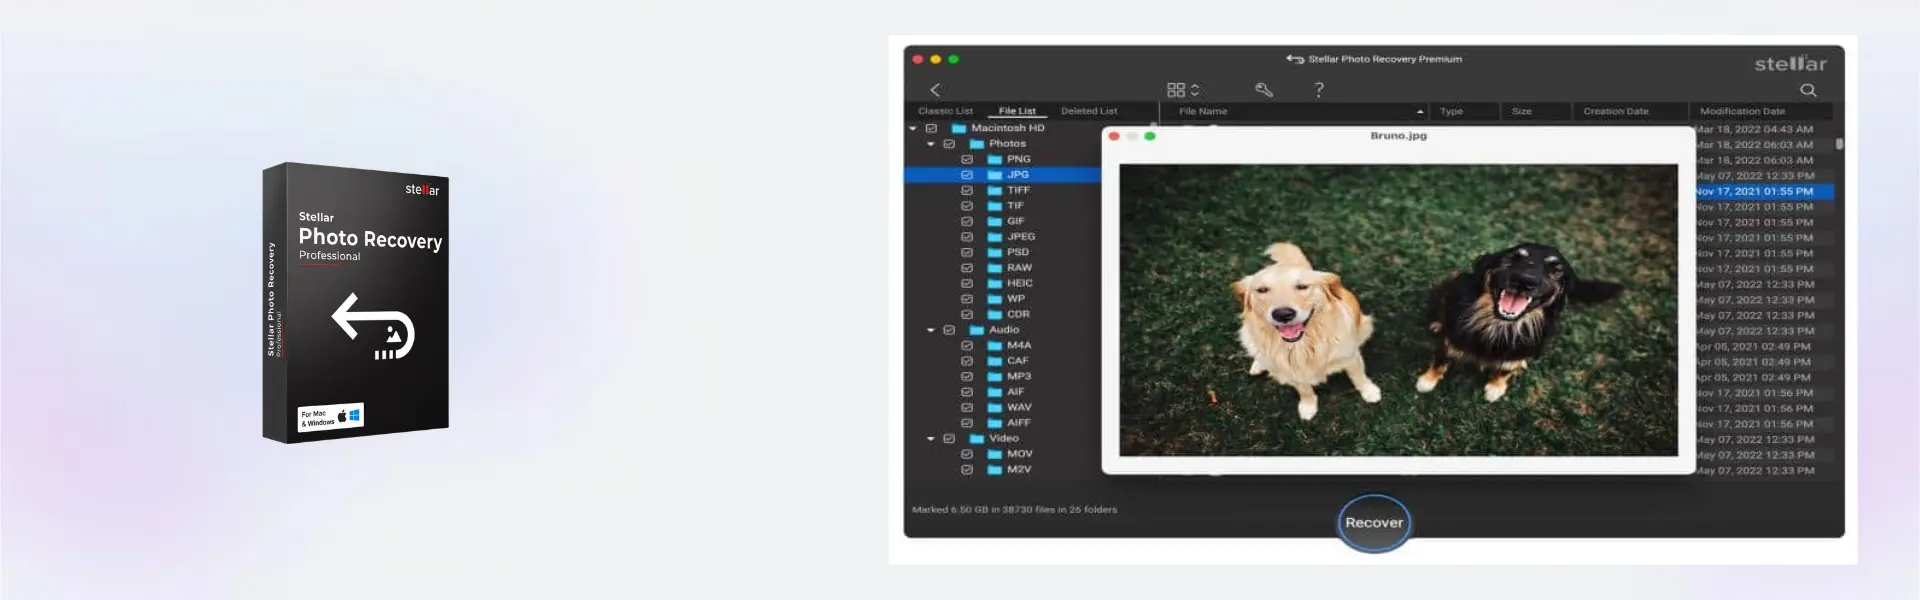Select the AIFF folder row
This screenshot has width=1920, height=600.
pyautogui.click(x=1003, y=423)
